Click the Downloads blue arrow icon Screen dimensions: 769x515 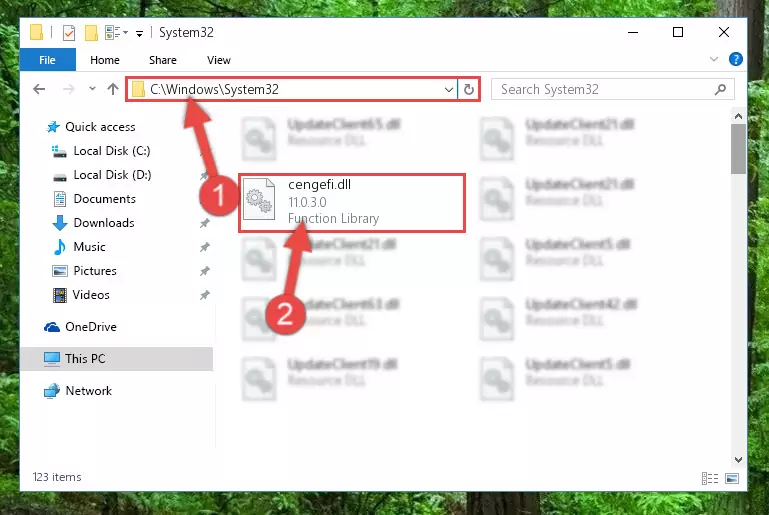point(60,223)
